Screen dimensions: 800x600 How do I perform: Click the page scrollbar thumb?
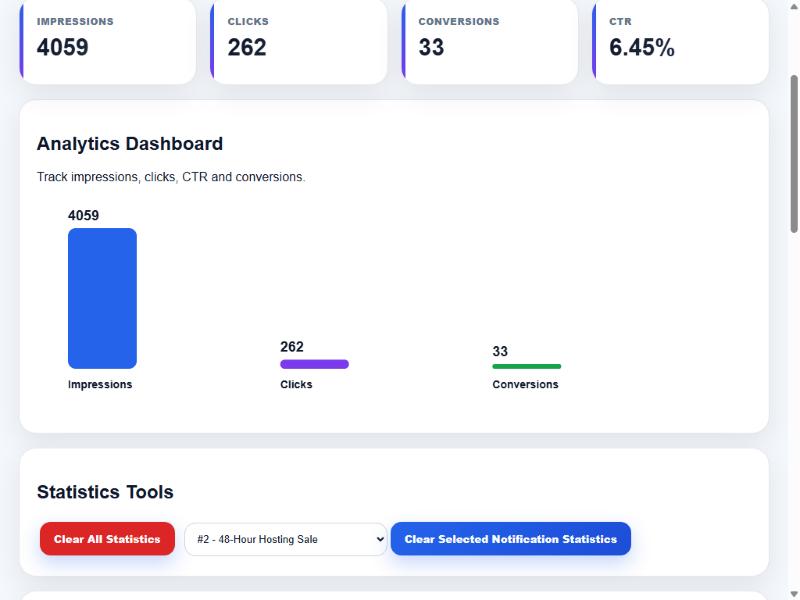point(794,154)
